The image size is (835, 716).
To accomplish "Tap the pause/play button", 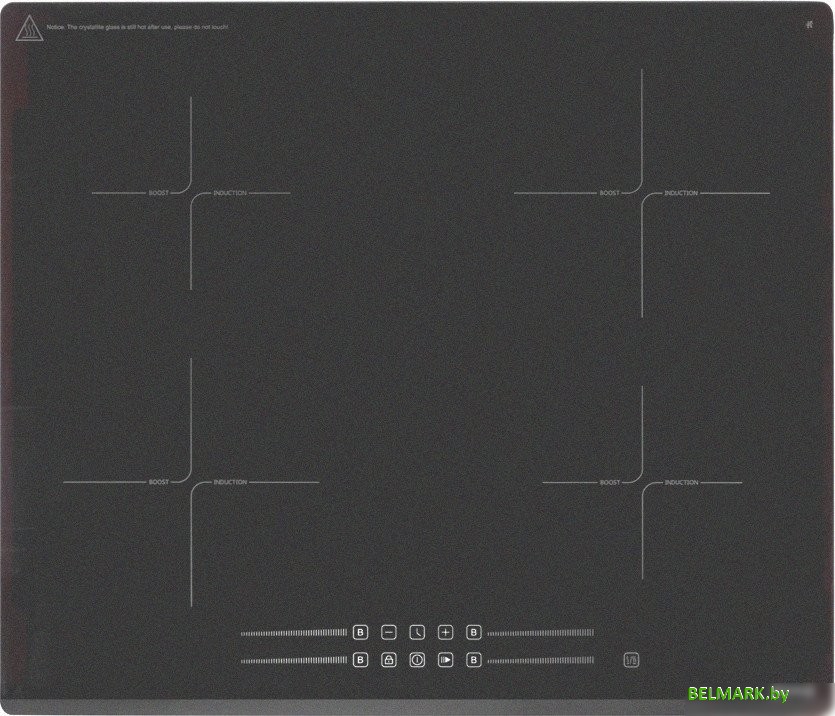I will click(x=445, y=660).
